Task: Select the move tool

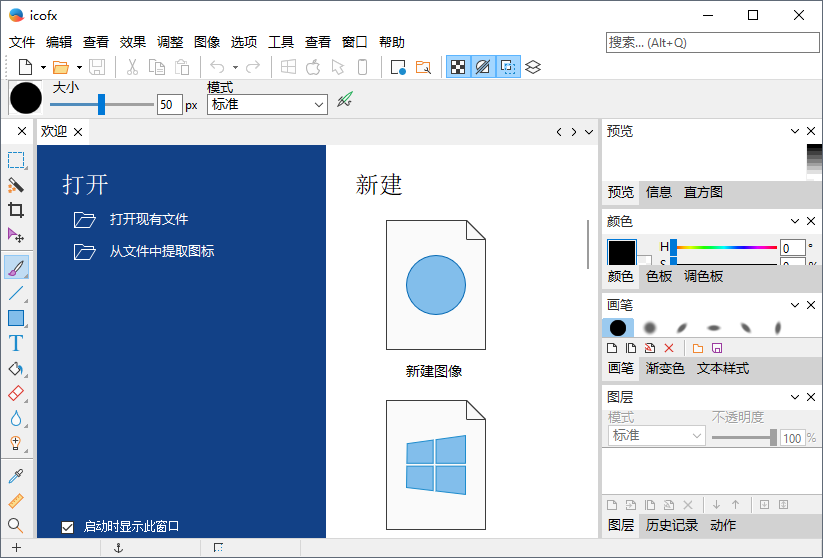Action: click(16, 236)
